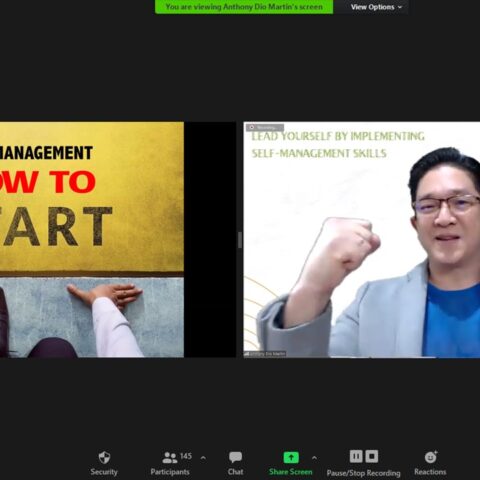The height and width of the screenshot is (480, 480).
Task: Expand the Share Screen options caret
Action: 314,458
